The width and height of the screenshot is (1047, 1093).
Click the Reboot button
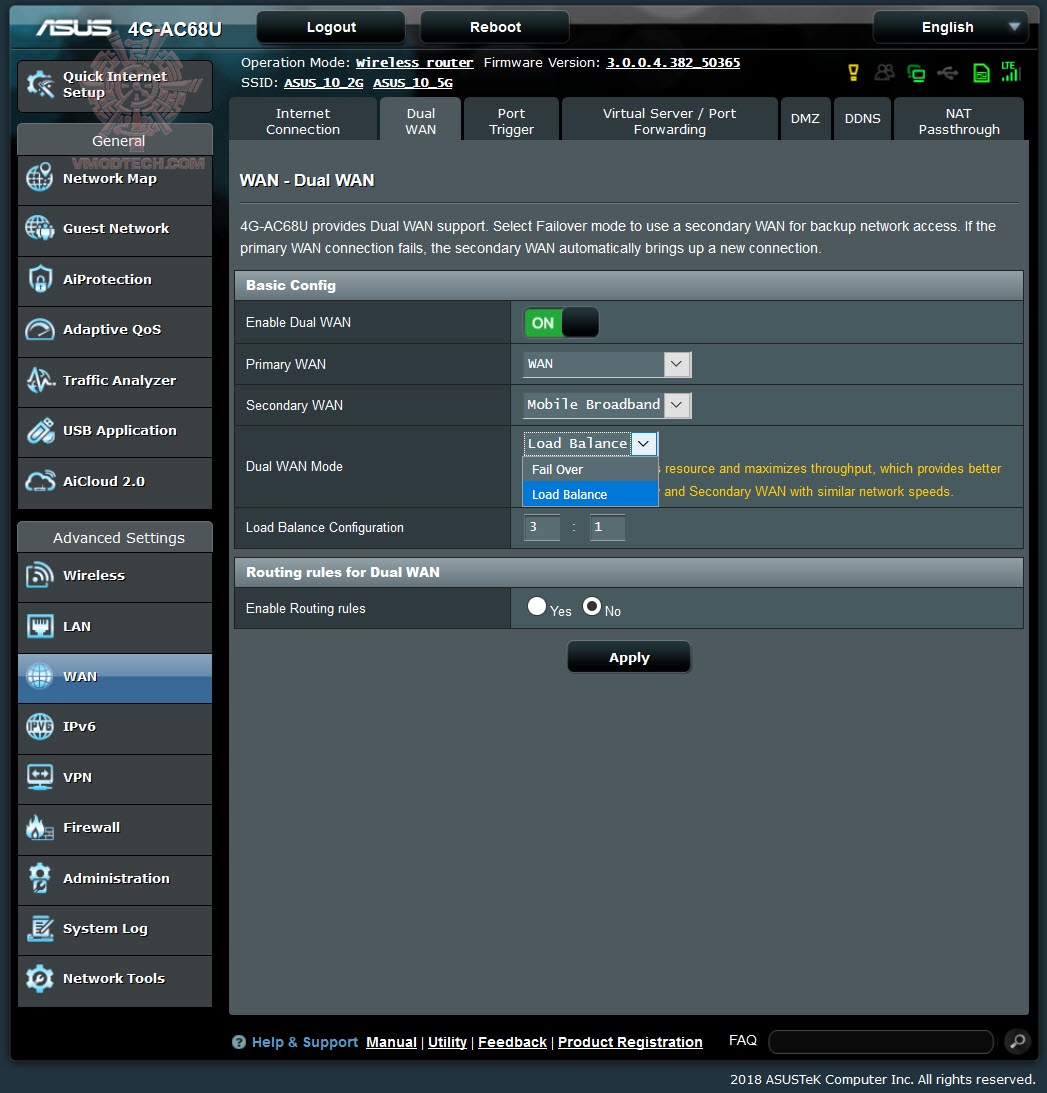point(495,27)
